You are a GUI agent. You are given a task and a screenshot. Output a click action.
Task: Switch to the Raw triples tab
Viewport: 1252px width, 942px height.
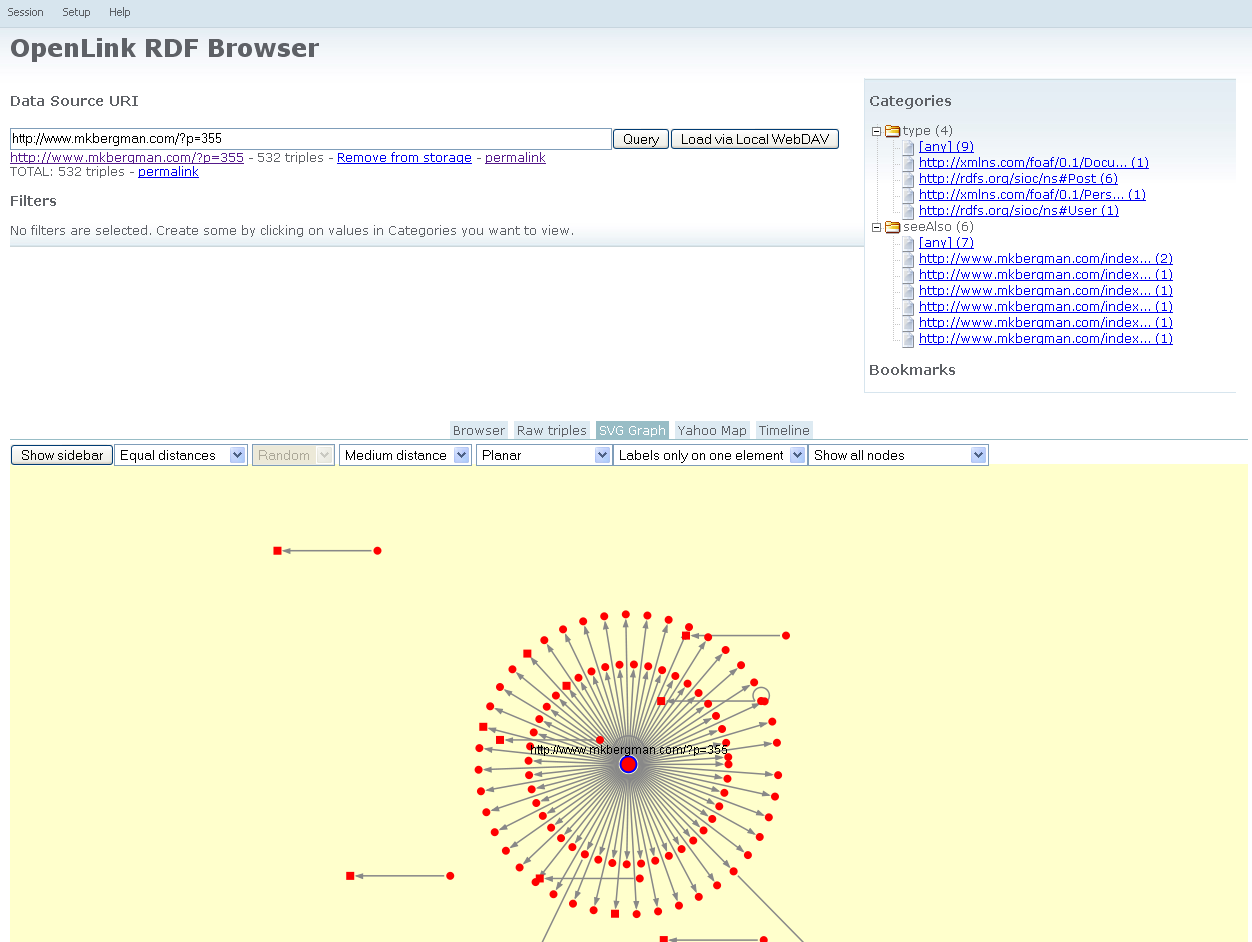tap(552, 430)
